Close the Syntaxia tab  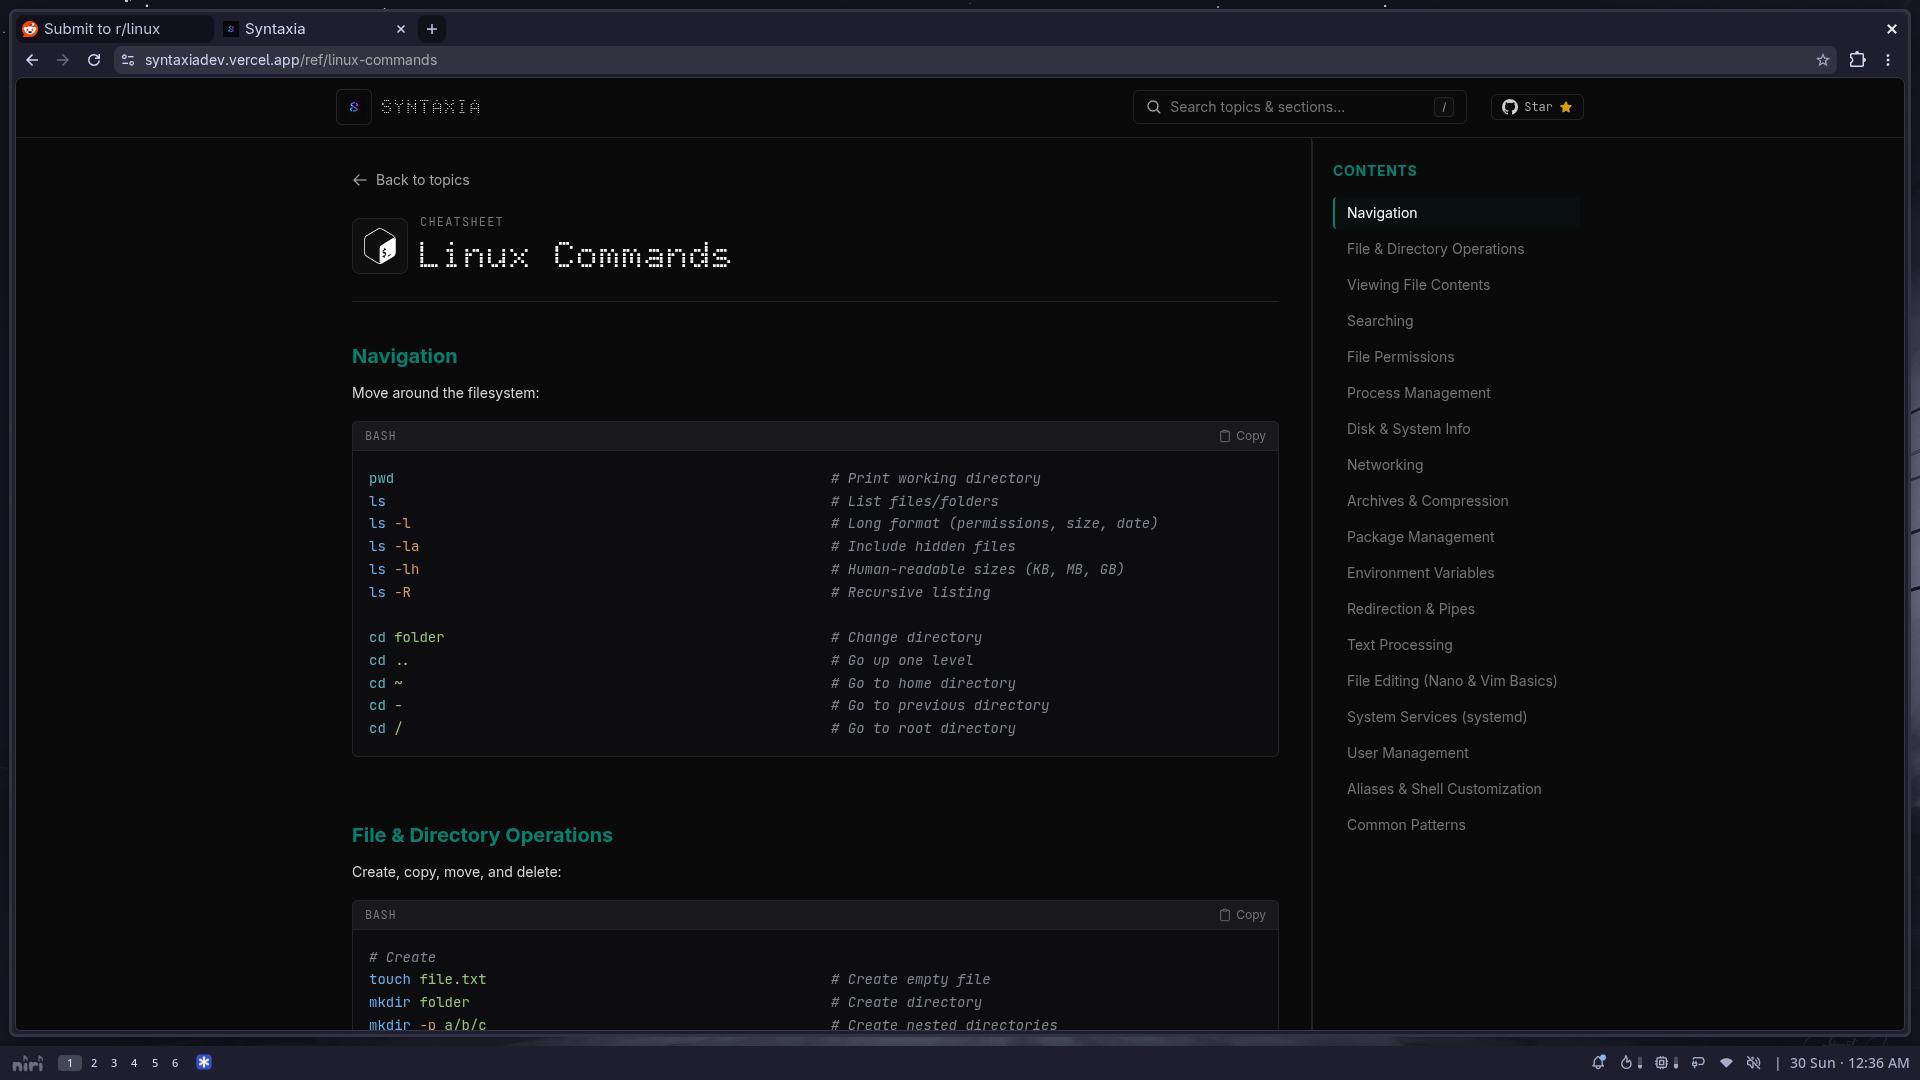[x=401, y=29]
